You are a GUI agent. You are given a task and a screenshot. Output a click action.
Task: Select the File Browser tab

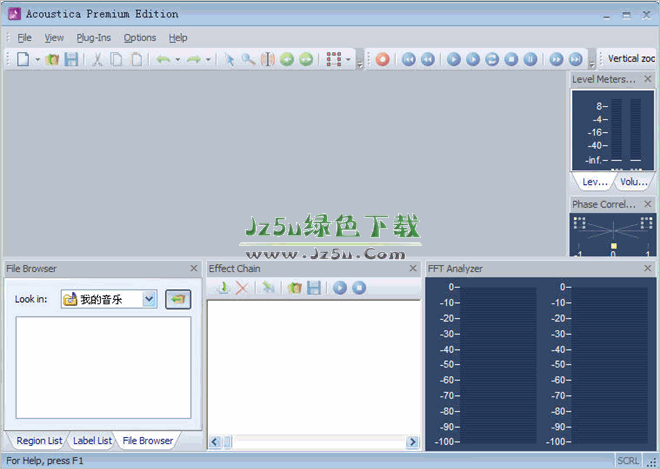[148, 441]
